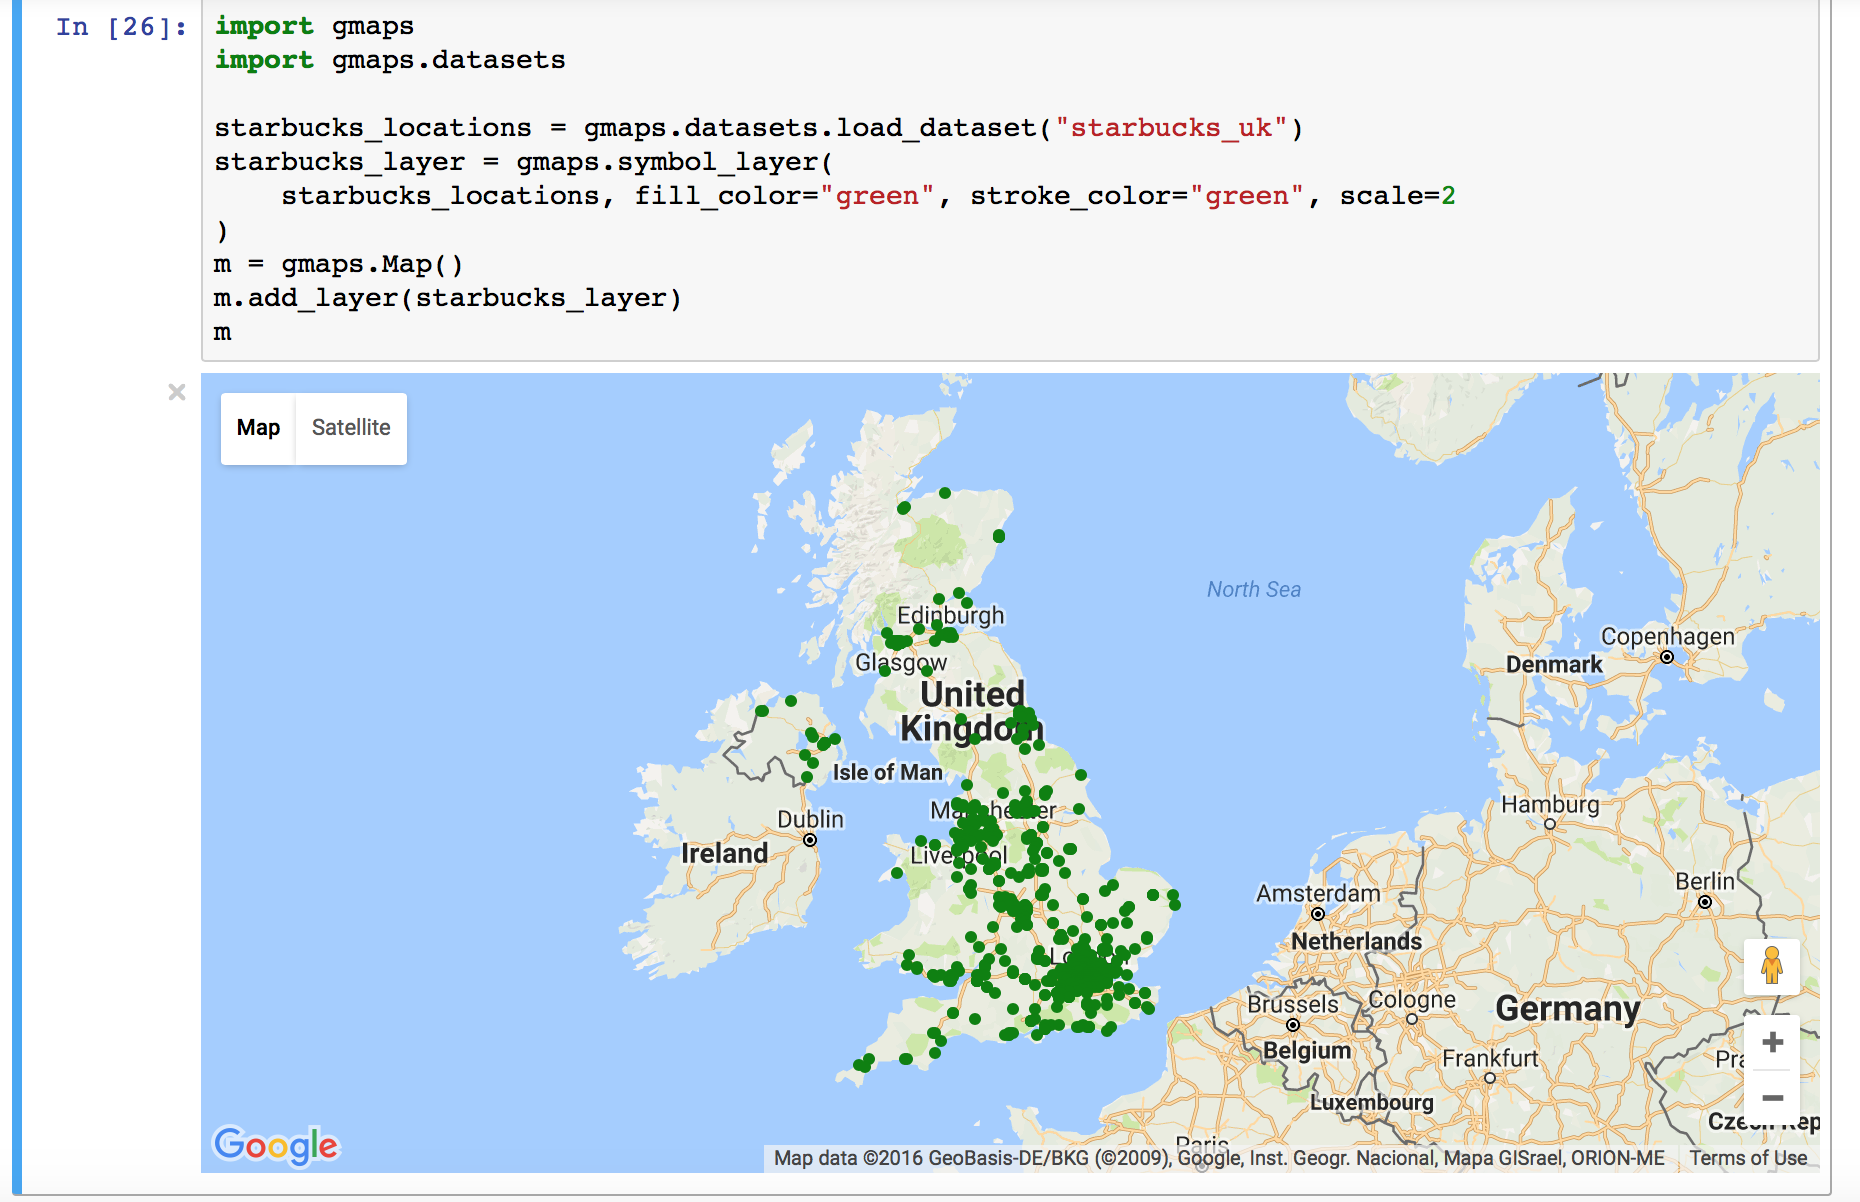Click the Berlin city marker
The image size is (1860, 1202).
(1705, 902)
